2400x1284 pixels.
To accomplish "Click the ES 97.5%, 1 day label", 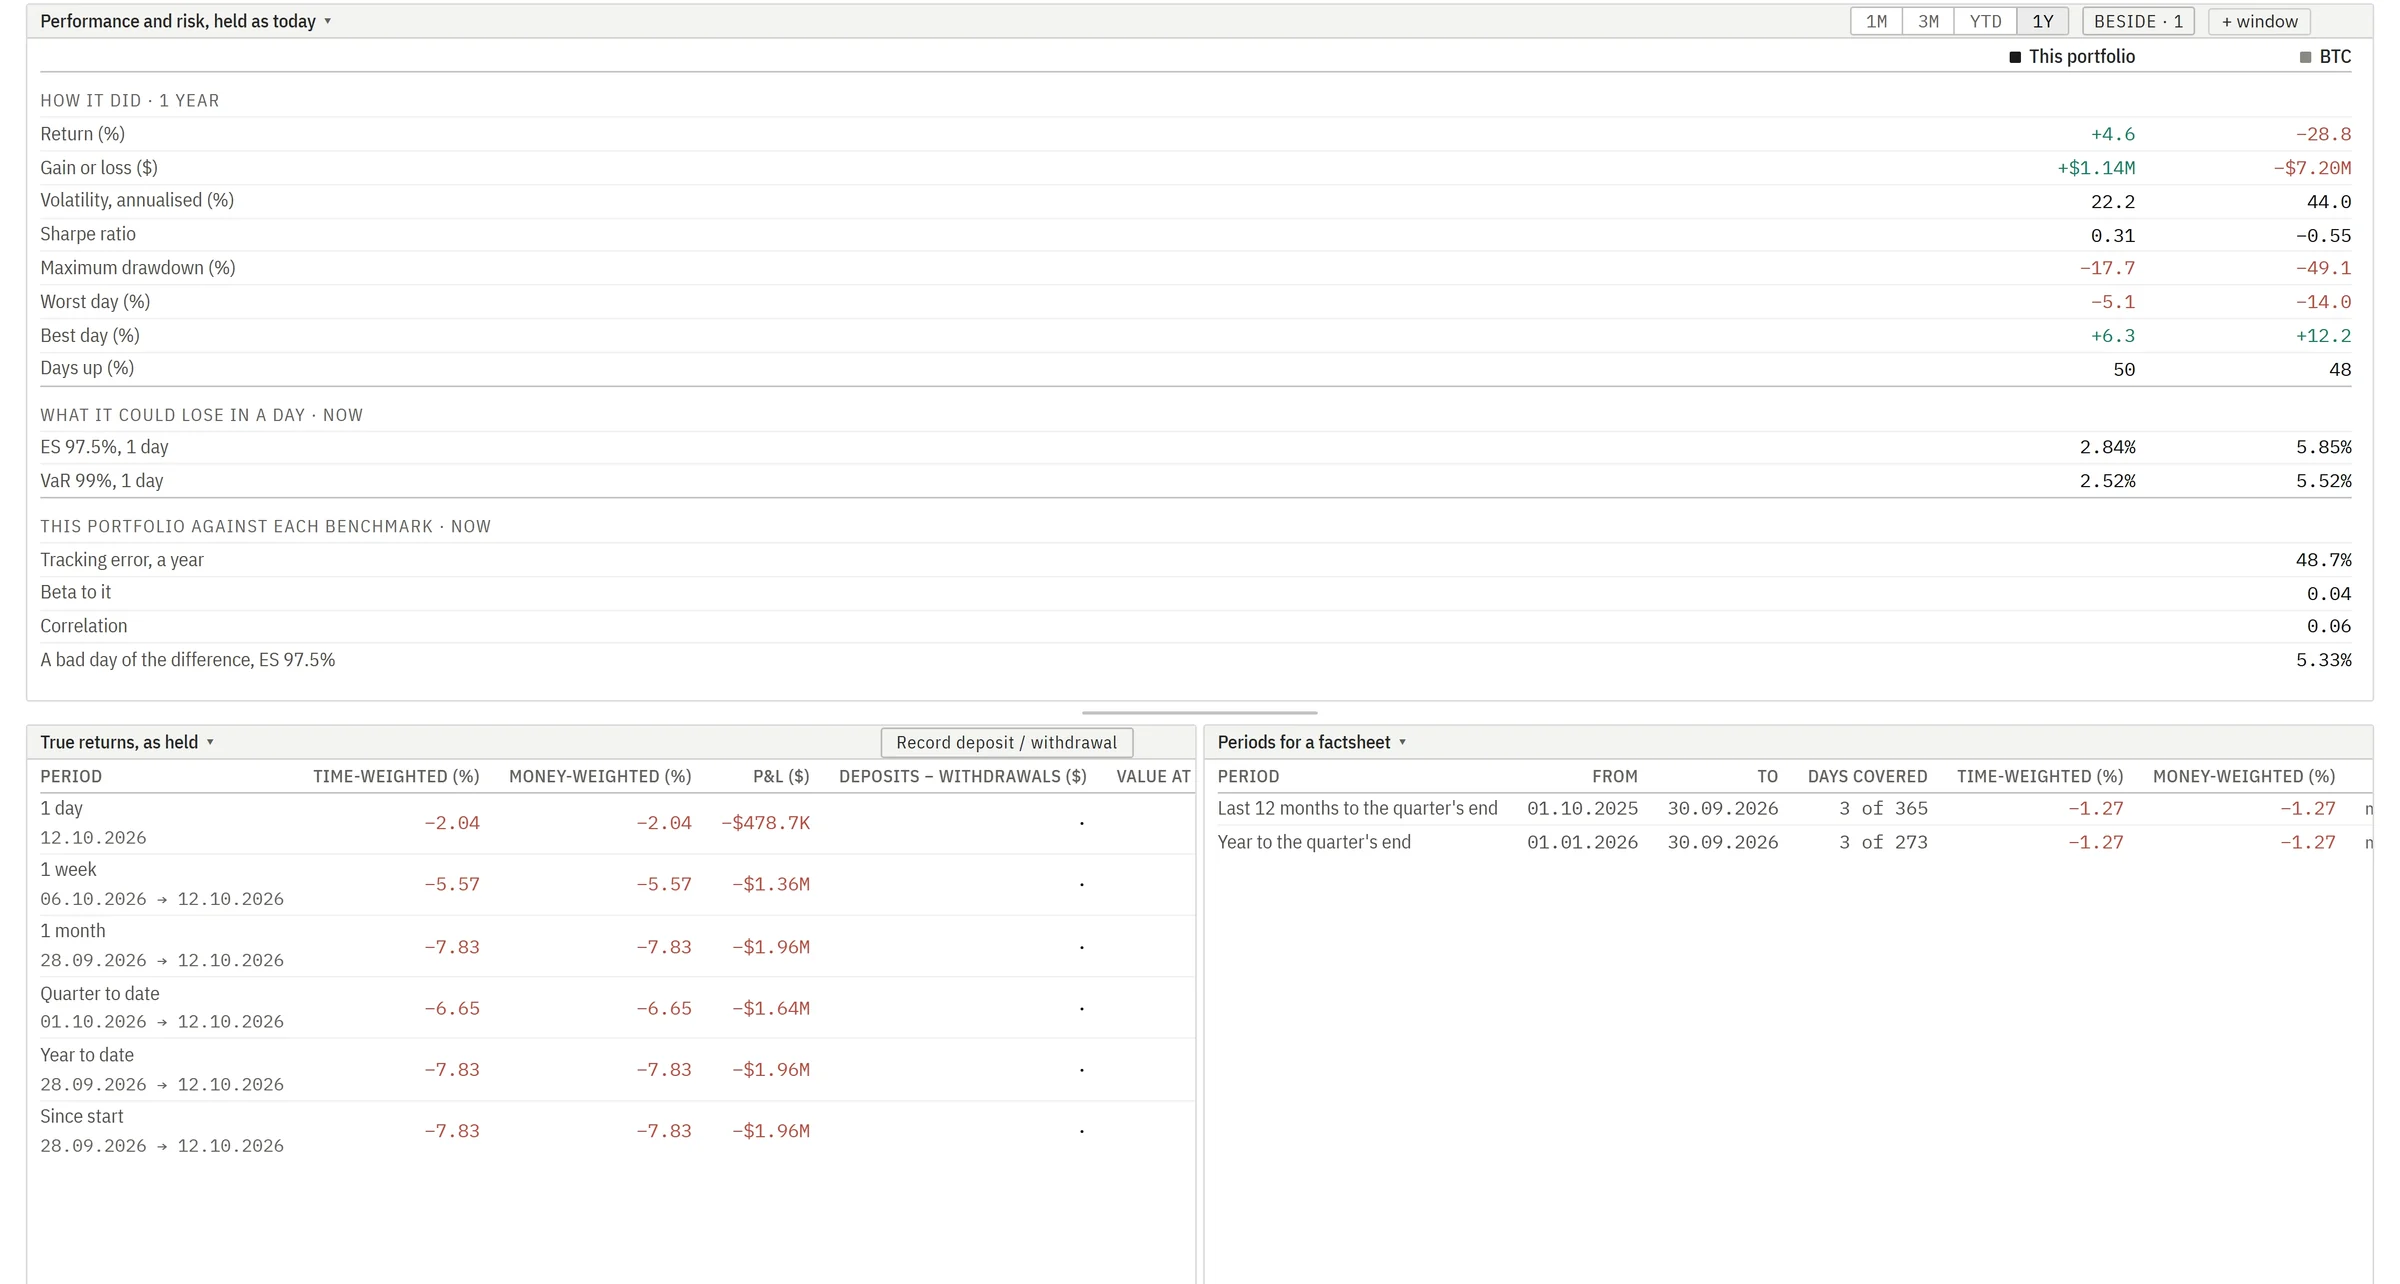I will [x=104, y=447].
